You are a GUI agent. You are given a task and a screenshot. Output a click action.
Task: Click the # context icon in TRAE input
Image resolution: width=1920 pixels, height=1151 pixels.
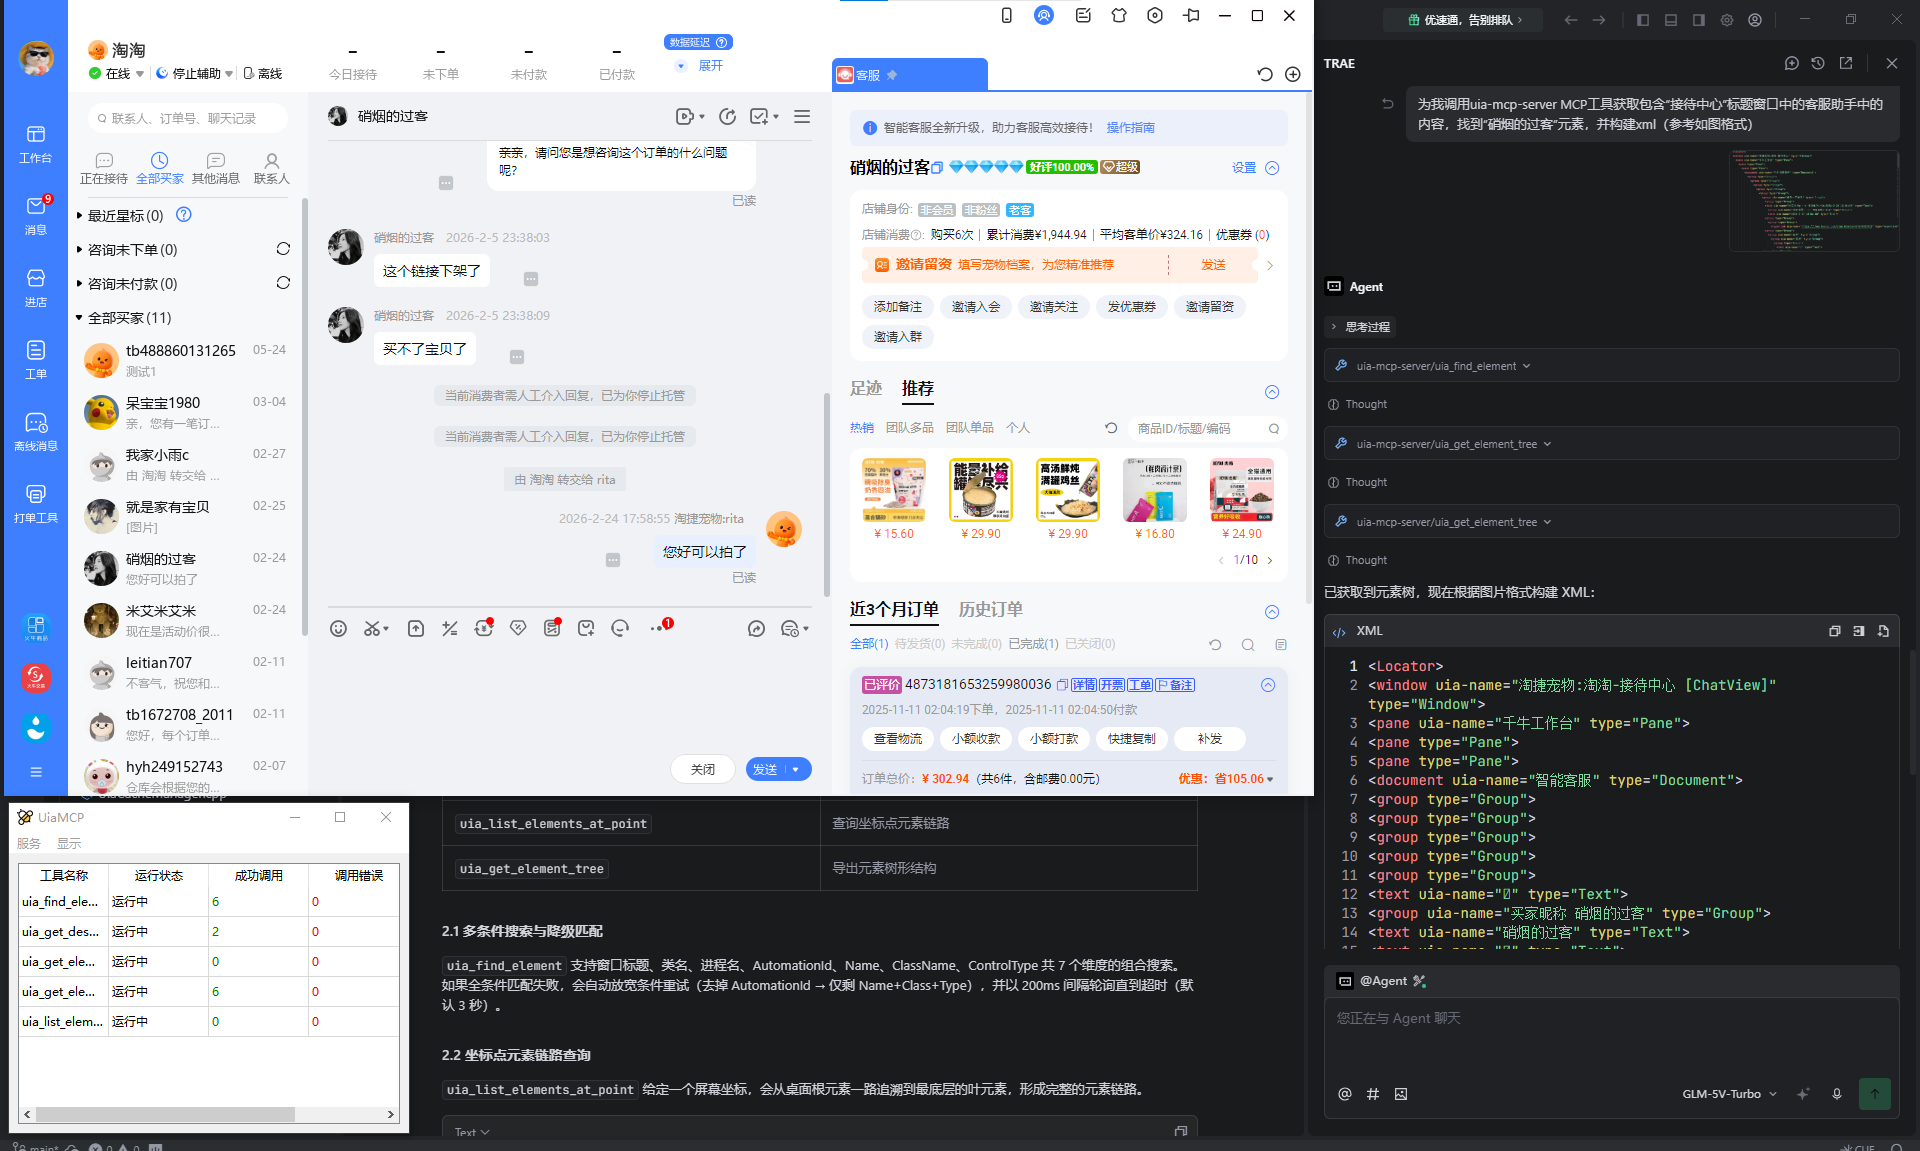pos(1373,1094)
